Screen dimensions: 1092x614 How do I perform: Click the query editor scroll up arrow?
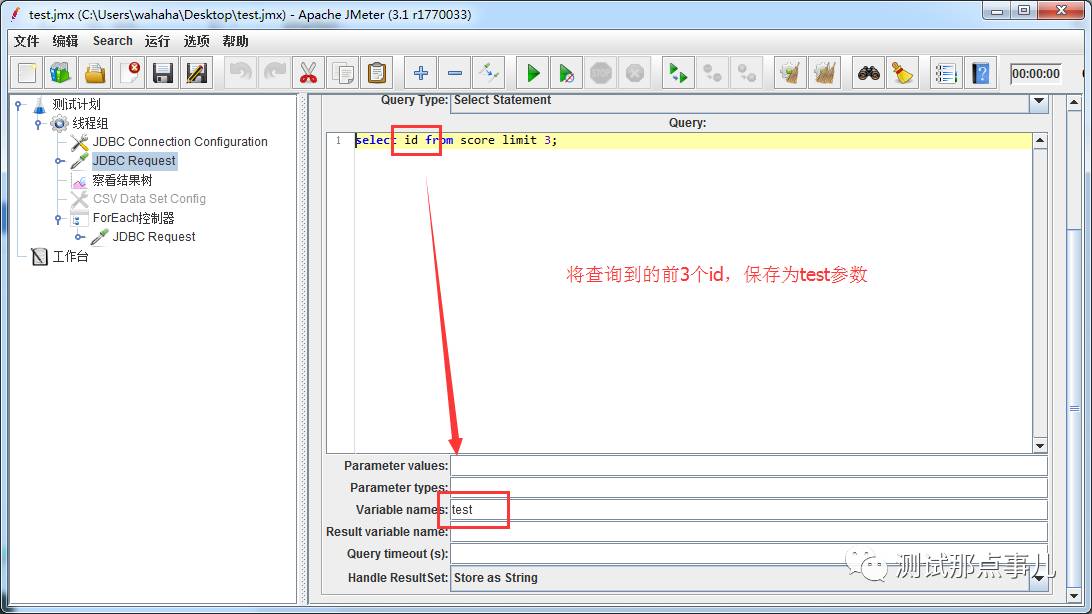1040,141
